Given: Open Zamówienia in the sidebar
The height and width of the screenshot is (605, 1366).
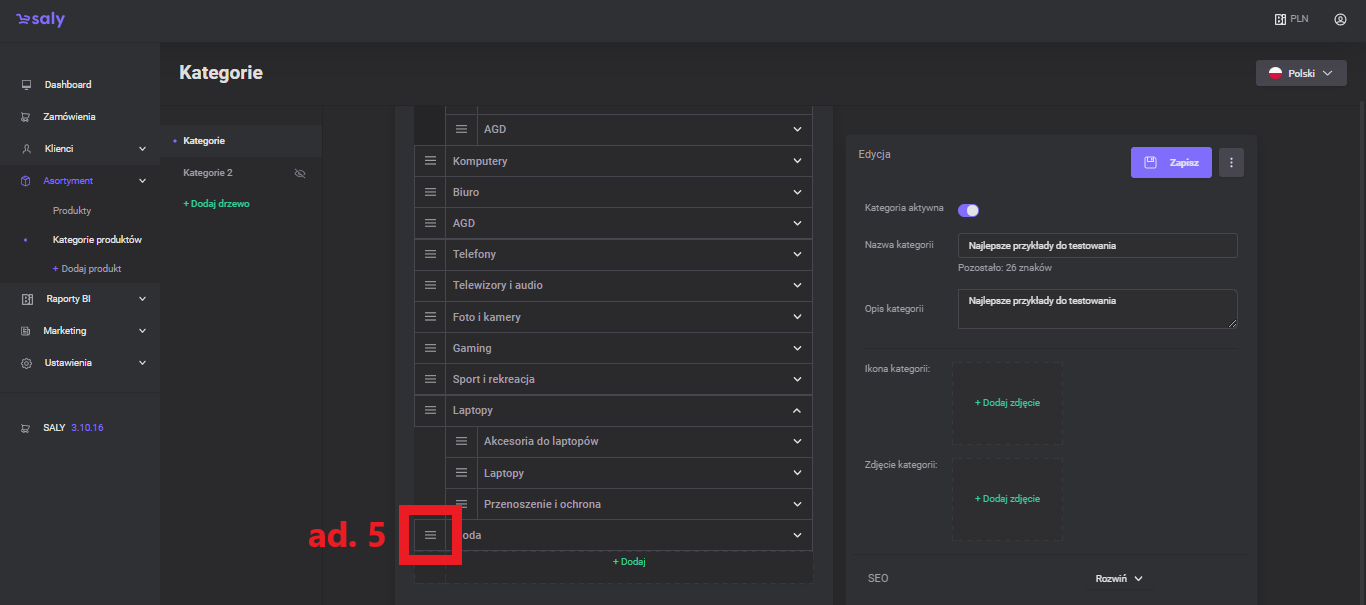Looking at the screenshot, I should click(69, 117).
